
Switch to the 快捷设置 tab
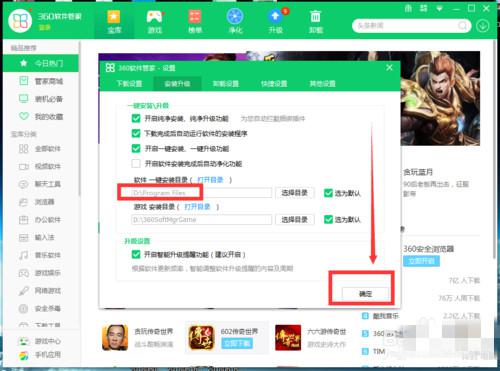(x=274, y=84)
